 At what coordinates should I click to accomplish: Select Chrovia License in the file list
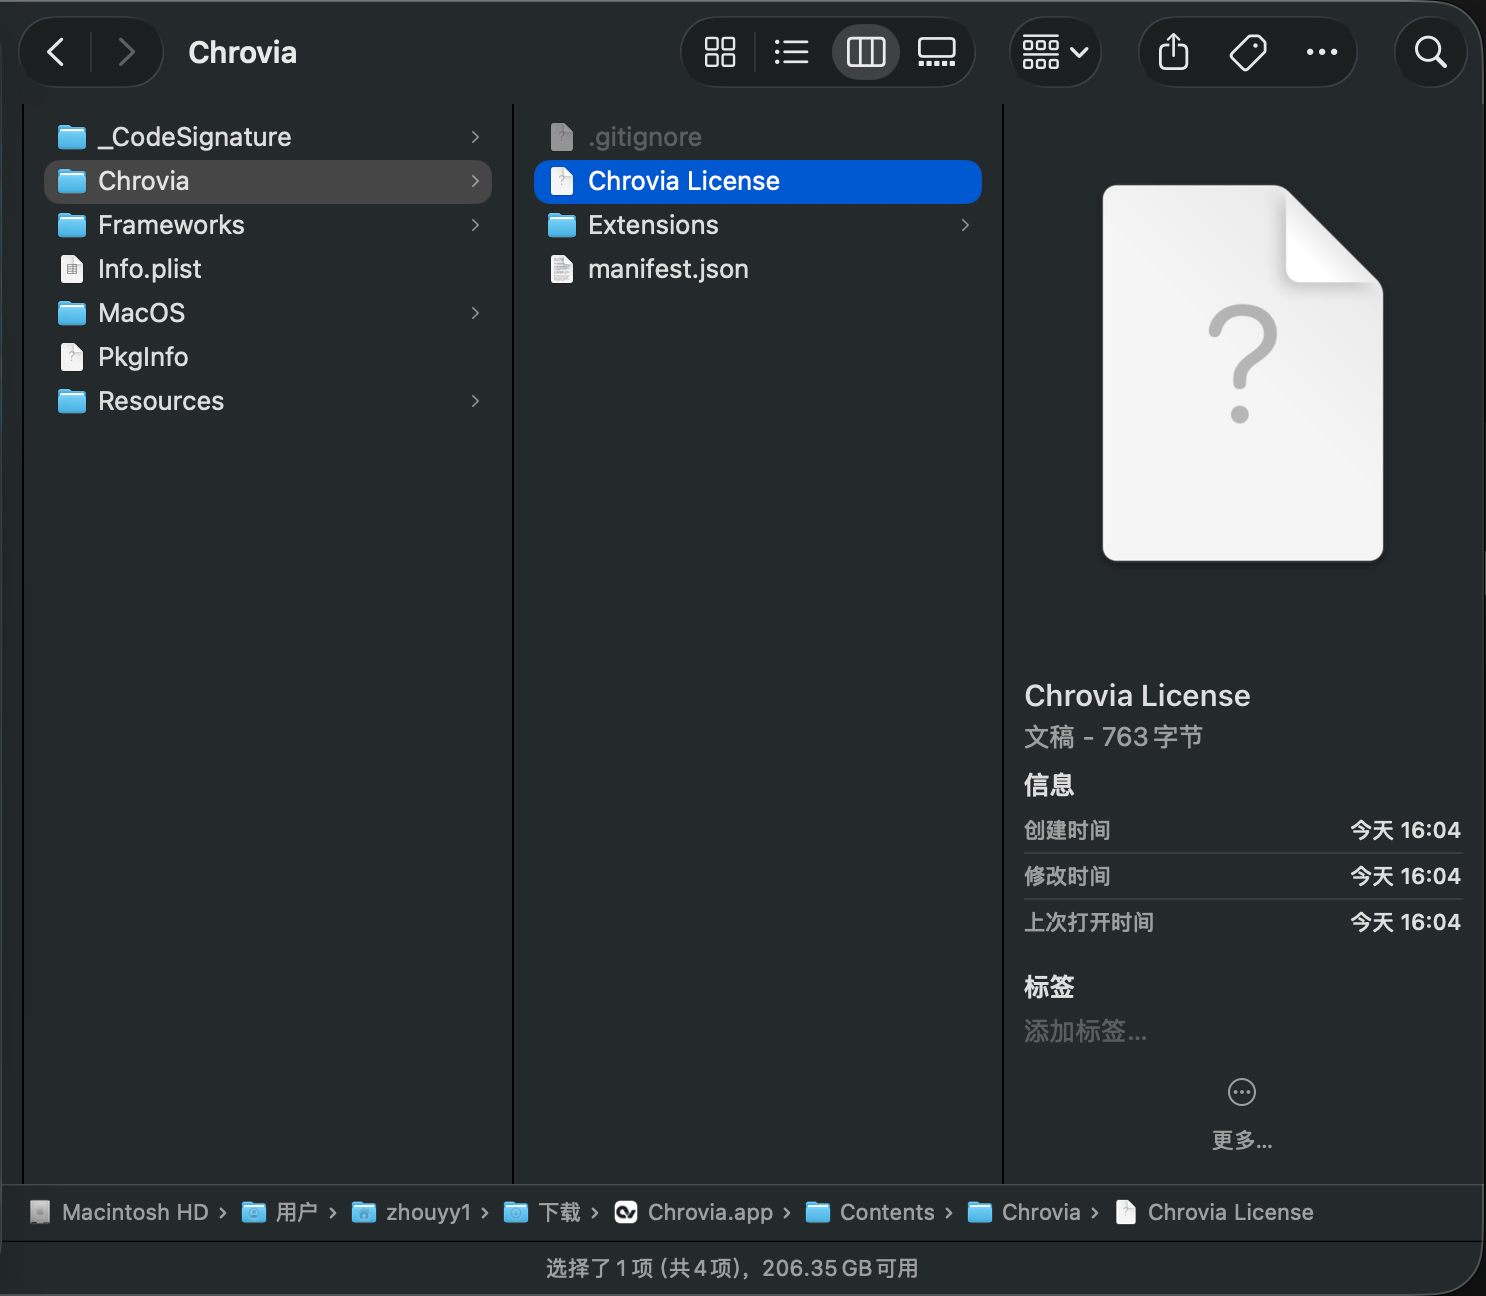click(x=758, y=181)
